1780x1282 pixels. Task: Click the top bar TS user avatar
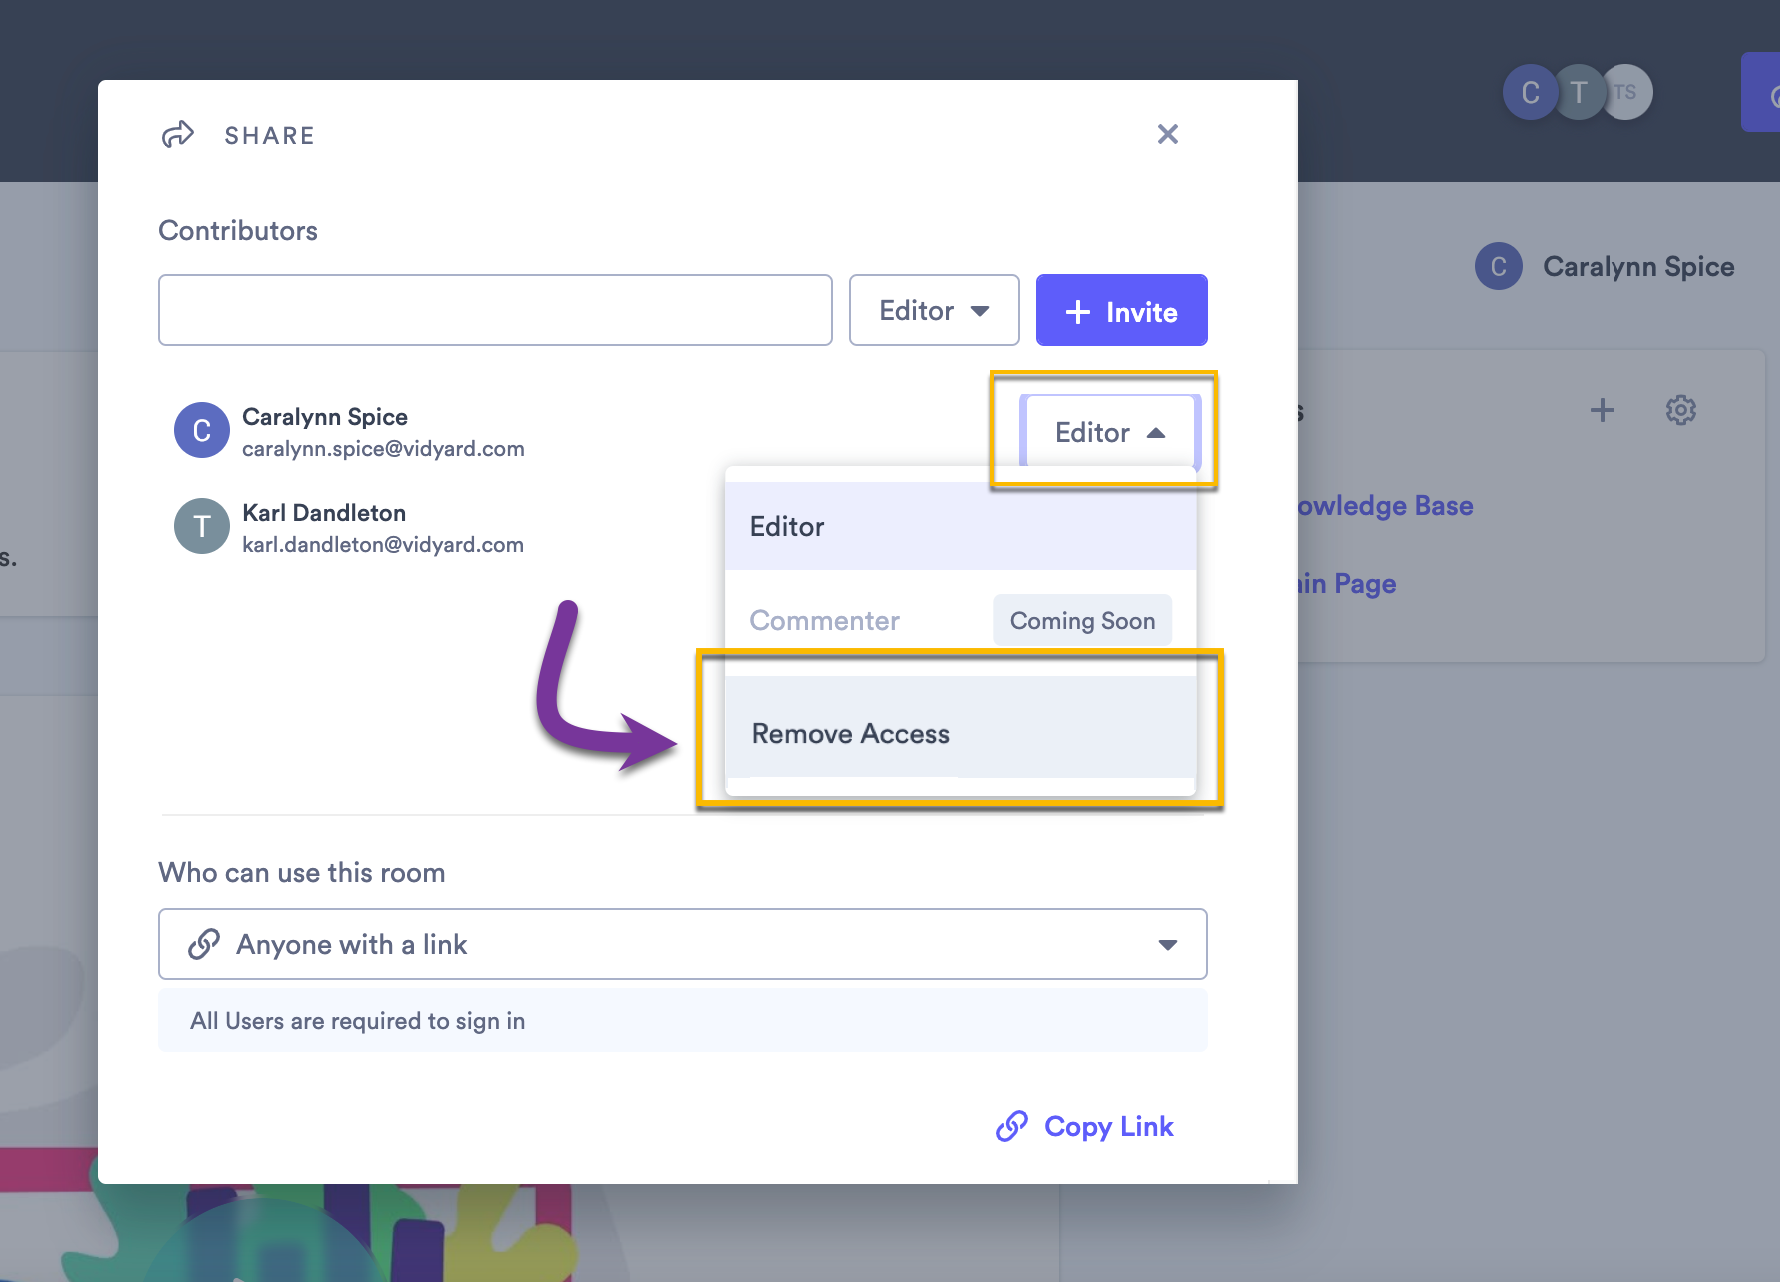(x=1628, y=92)
